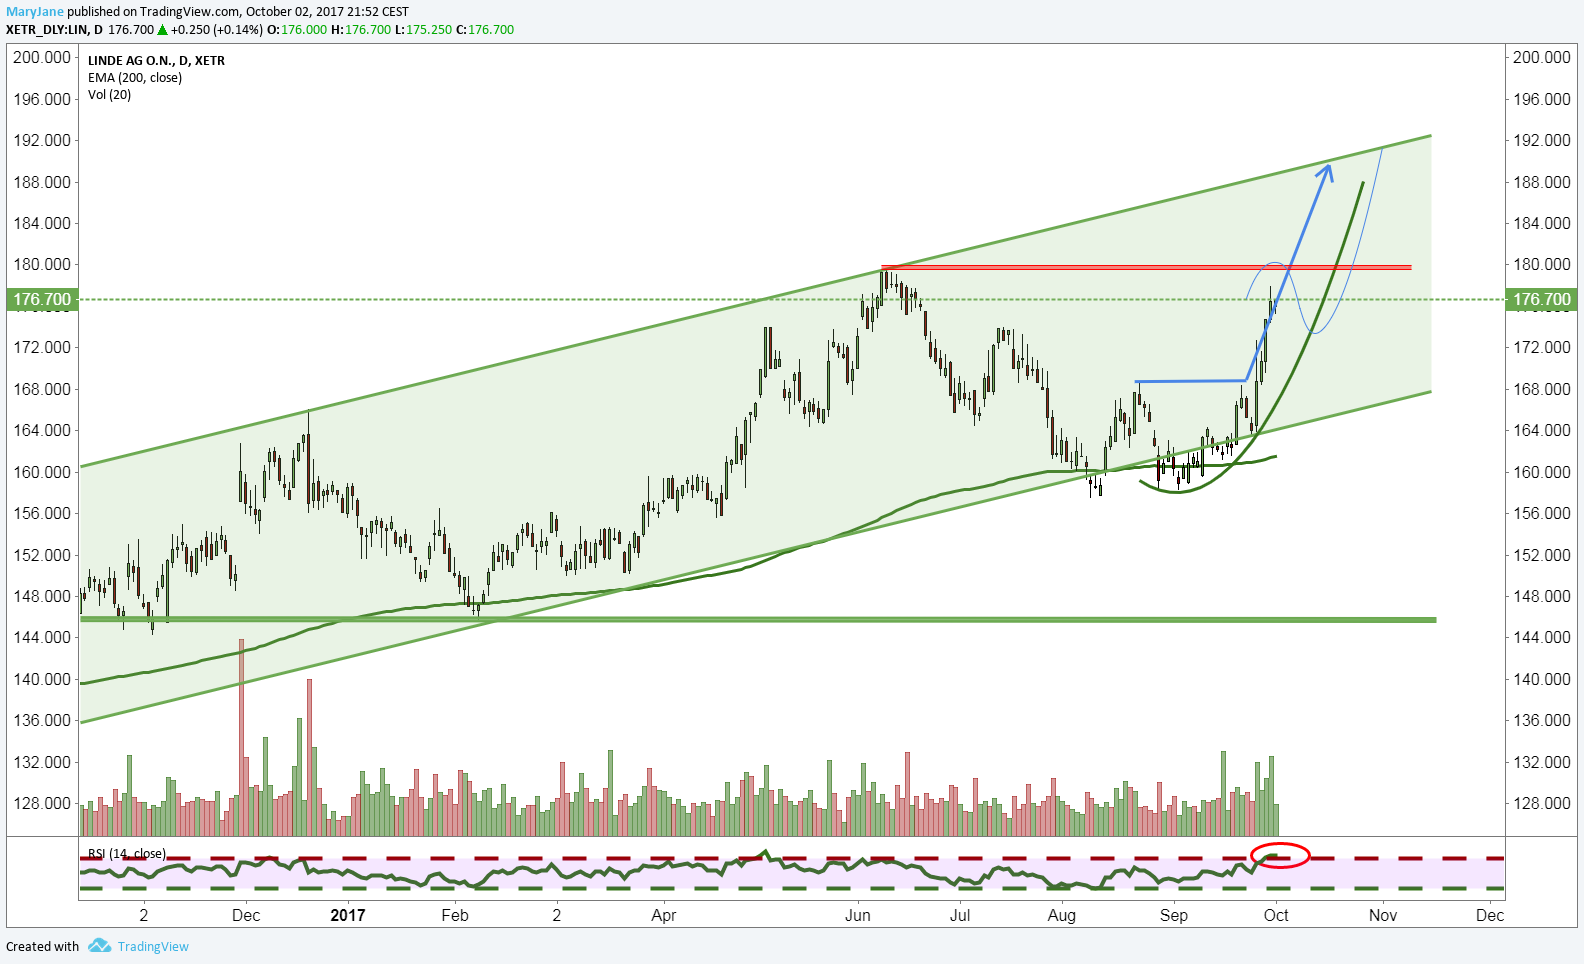The width and height of the screenshot is (1584, 964).
Task: Click the 144.000 label on the left price axis
Action: 42,637
